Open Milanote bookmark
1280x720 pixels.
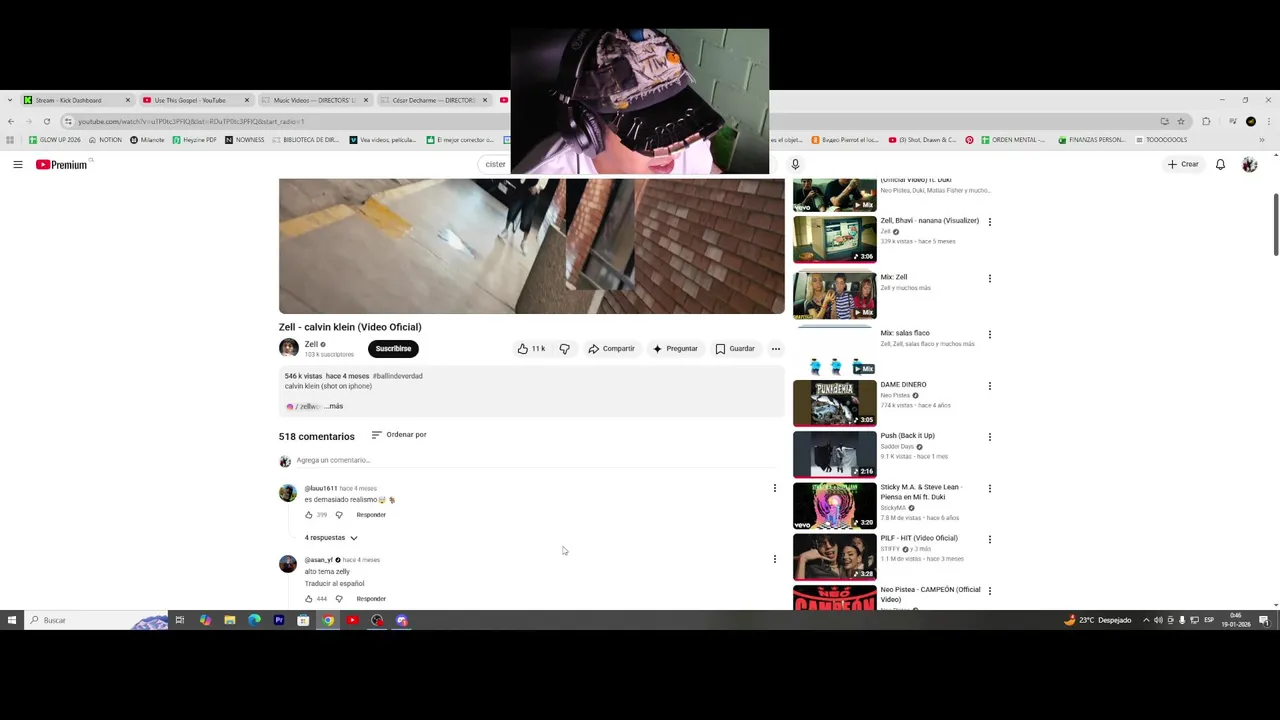[147, 140]
